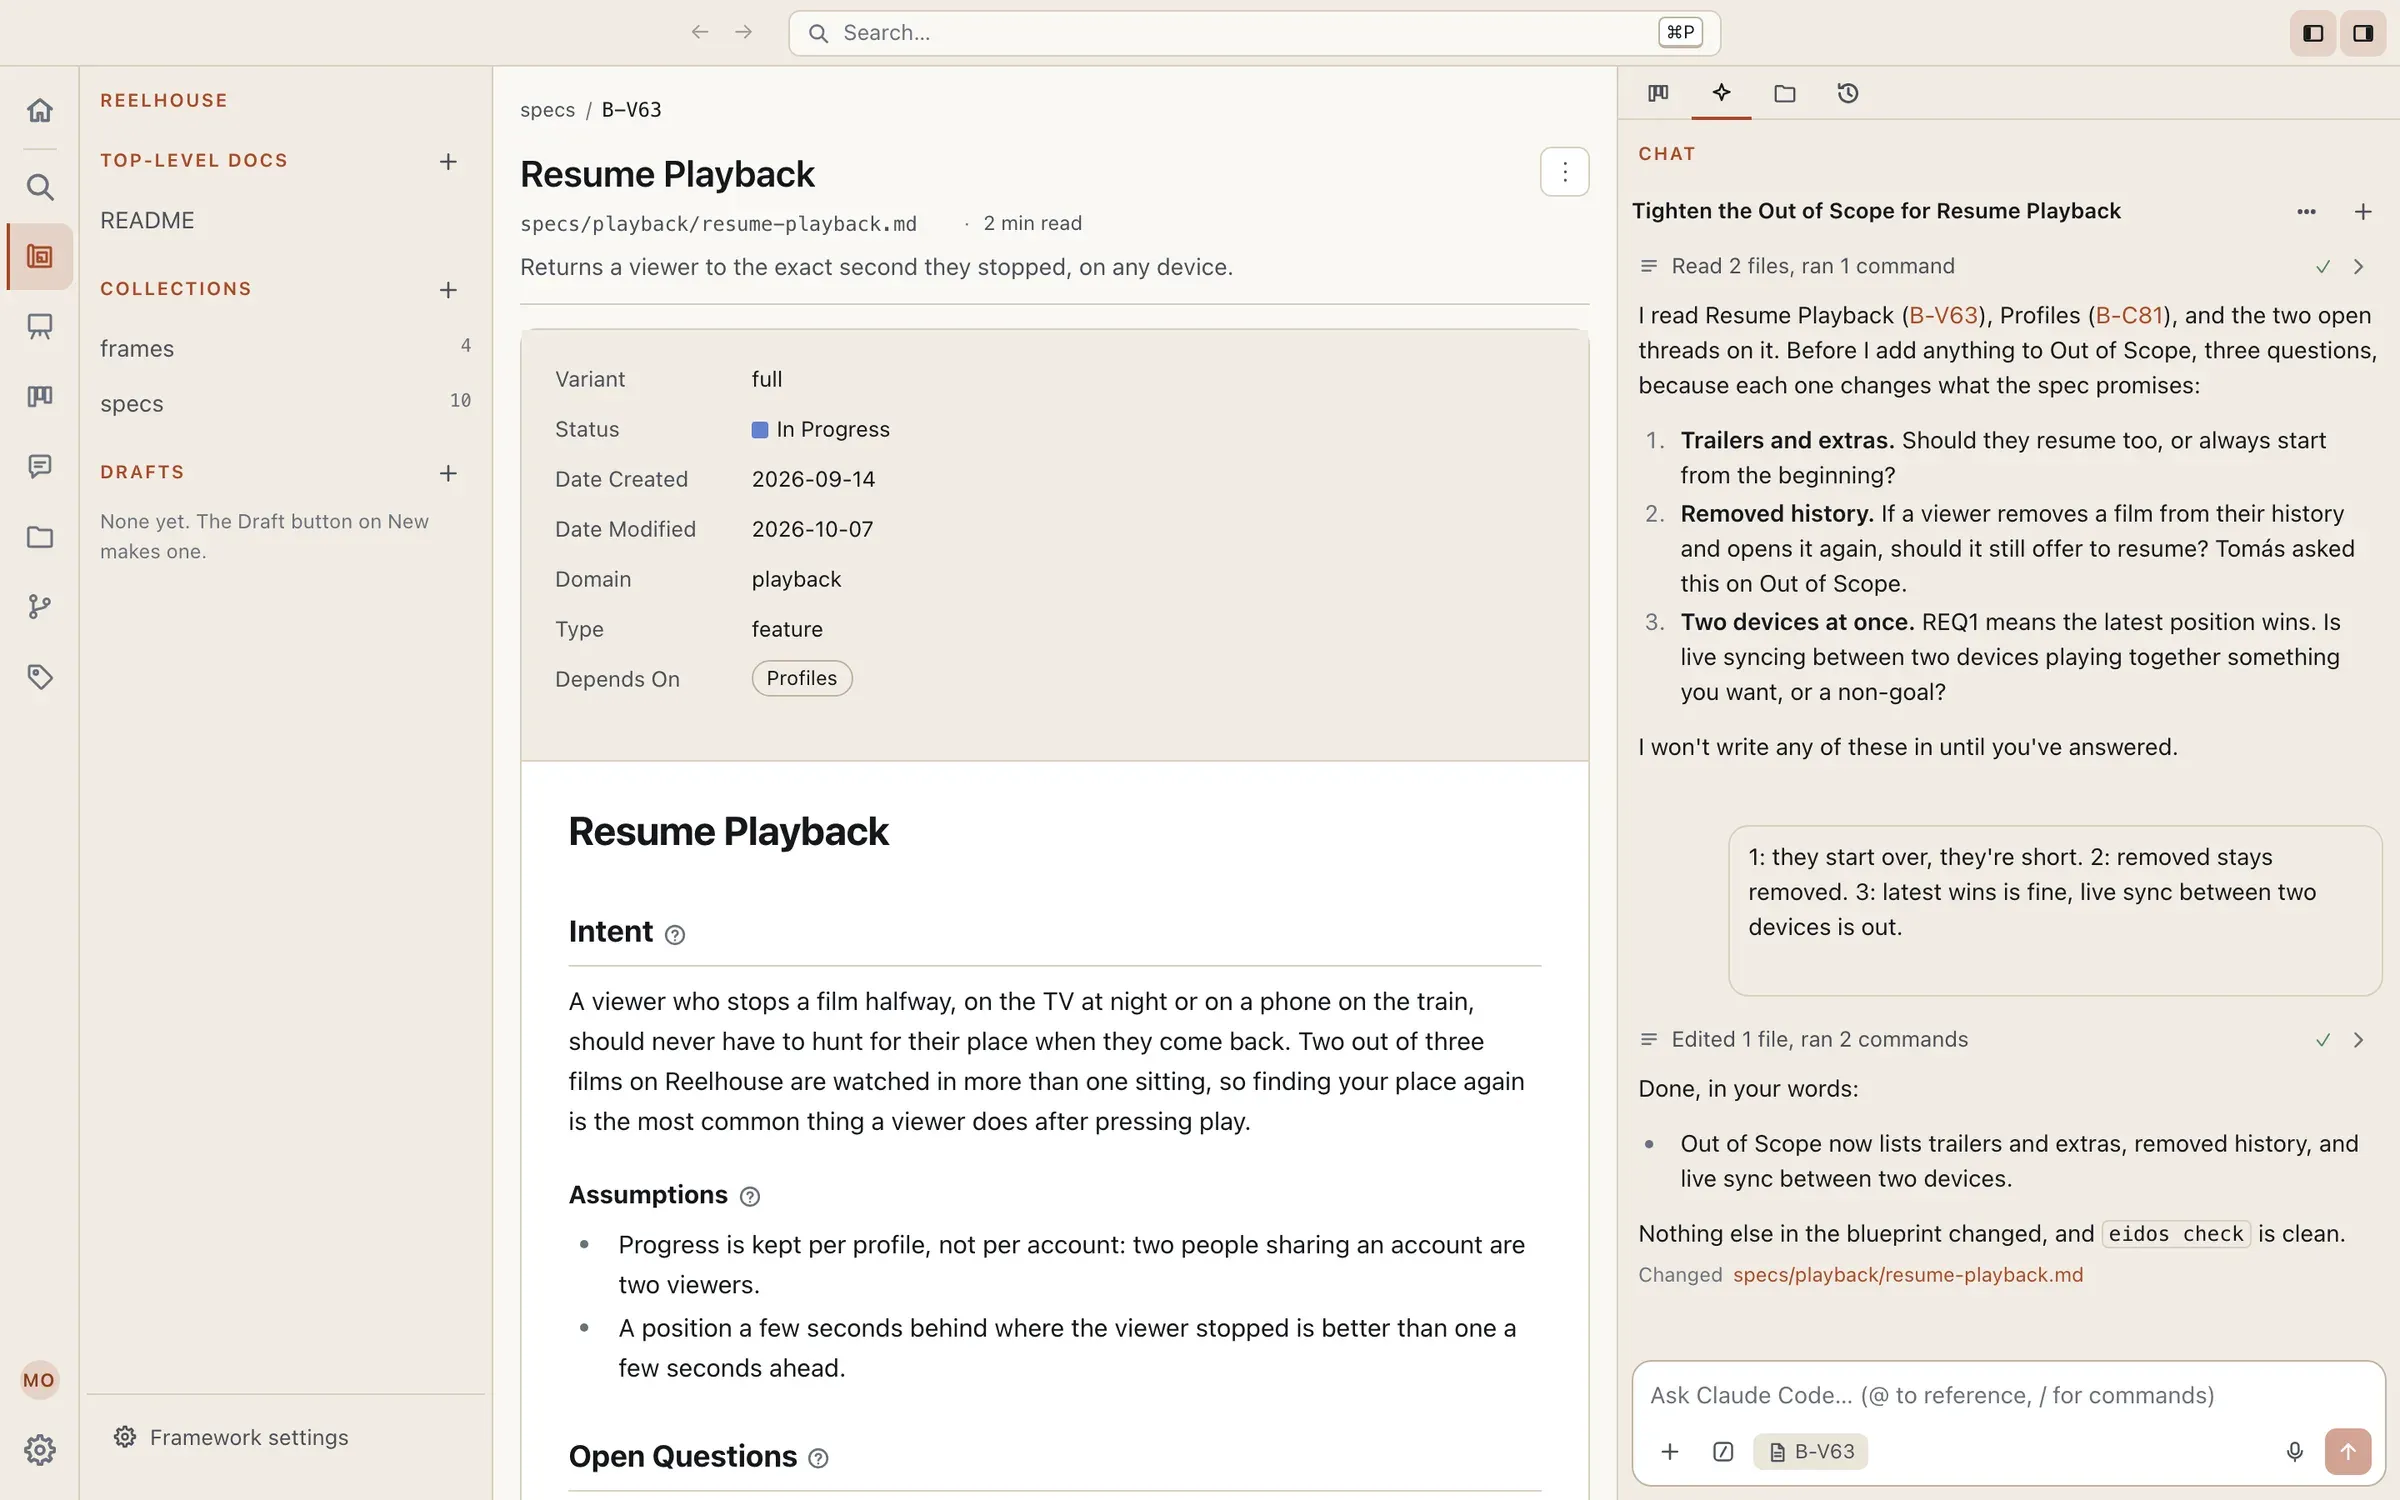Switch to the history tab in right panel
This screenshot has height=1500, width=2400.
1848,93
